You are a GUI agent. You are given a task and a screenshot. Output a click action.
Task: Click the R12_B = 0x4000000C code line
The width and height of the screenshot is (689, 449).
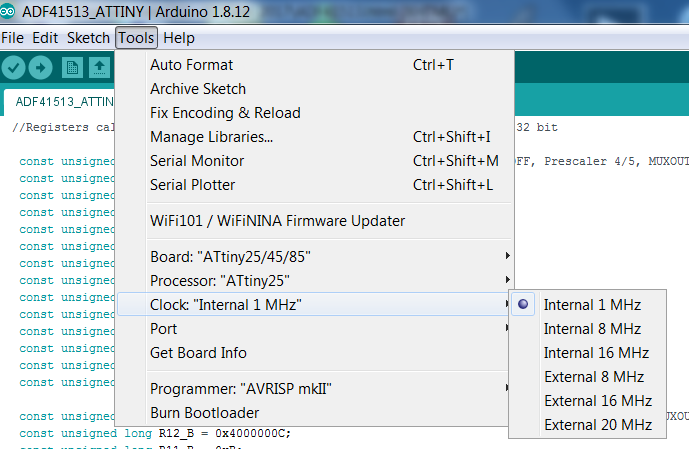155,434
